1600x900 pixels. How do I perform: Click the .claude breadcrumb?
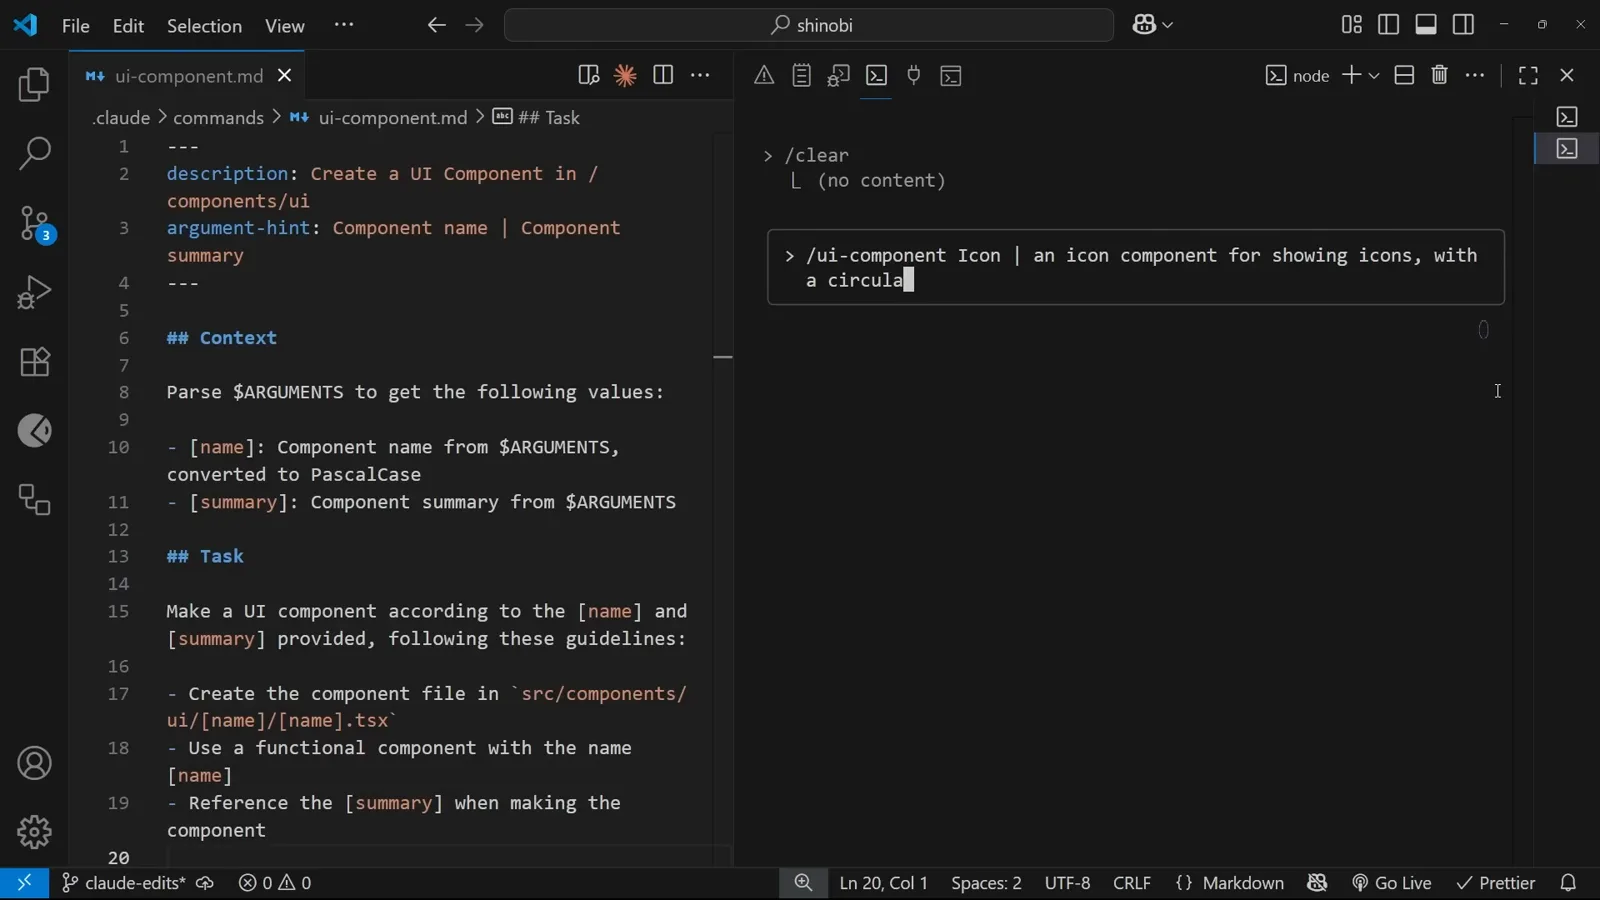click(x=121, y=118)
